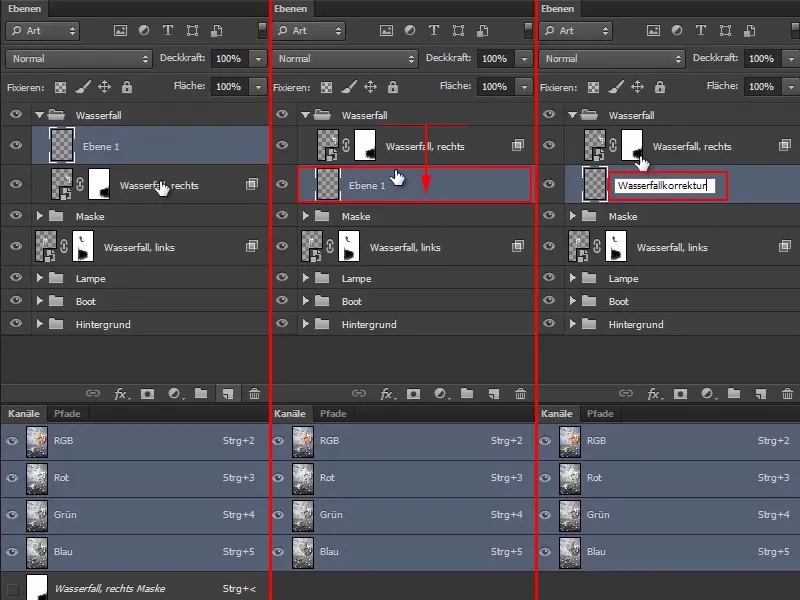
Task: Expand the Maske group in left panel
Action: (39, 216)
